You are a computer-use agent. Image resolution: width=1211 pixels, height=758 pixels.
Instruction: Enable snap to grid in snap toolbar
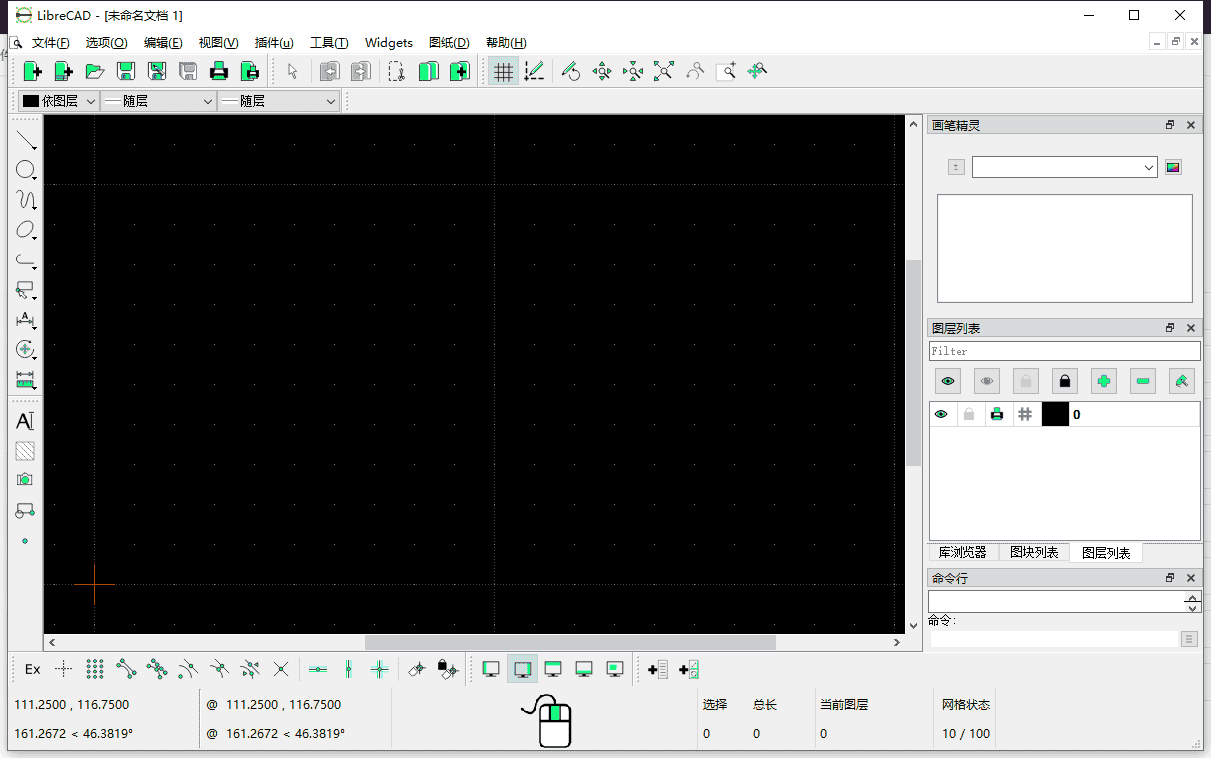tap(93, 669)
